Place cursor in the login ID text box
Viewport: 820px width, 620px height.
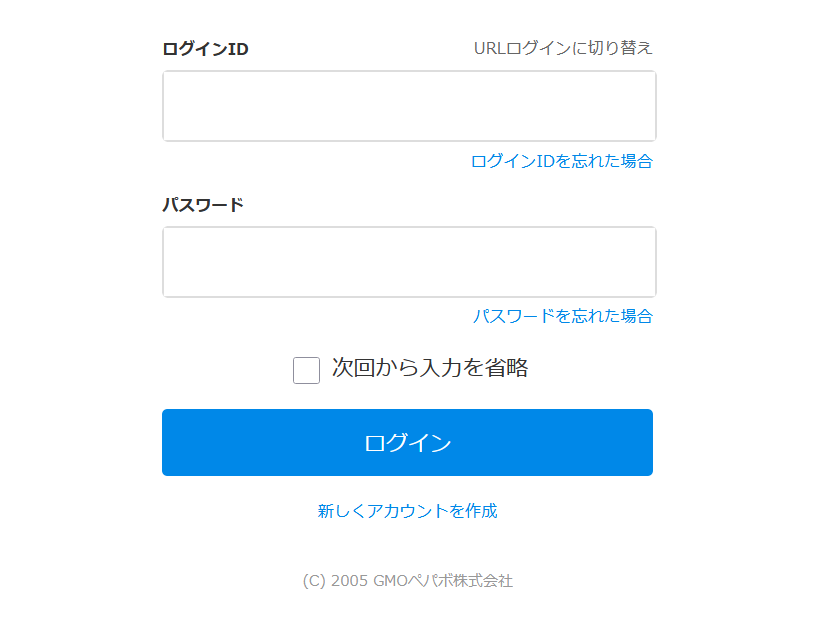[x=409, y=106]
